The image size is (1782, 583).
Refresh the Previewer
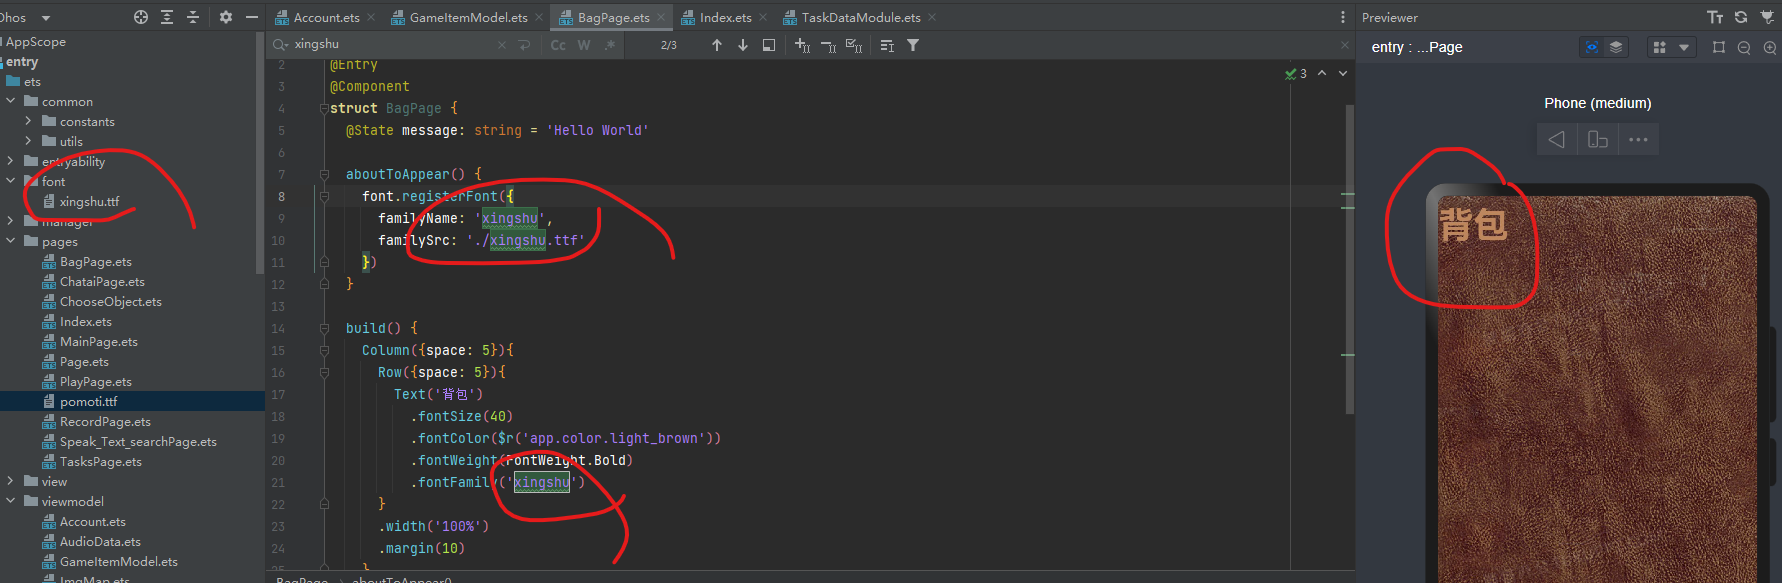click(x=1741, y=17)
